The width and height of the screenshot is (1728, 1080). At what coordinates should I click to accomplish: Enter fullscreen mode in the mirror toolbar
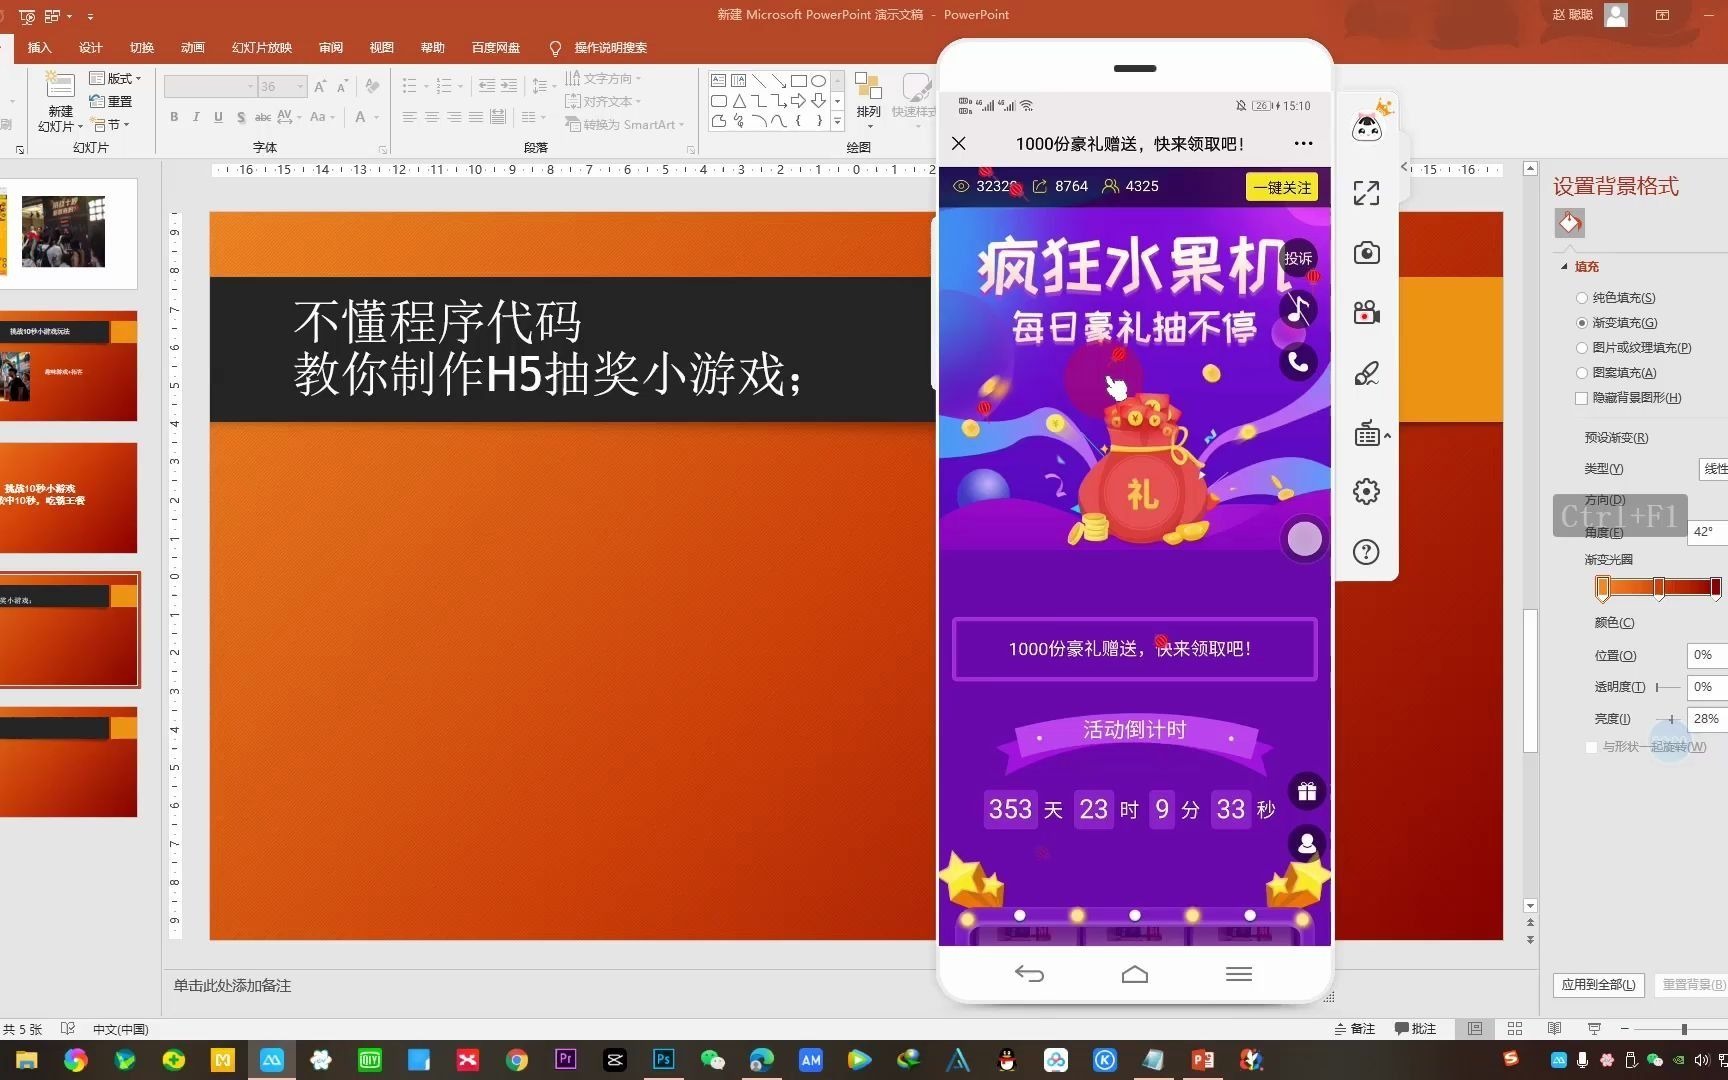pos(1366,193)
